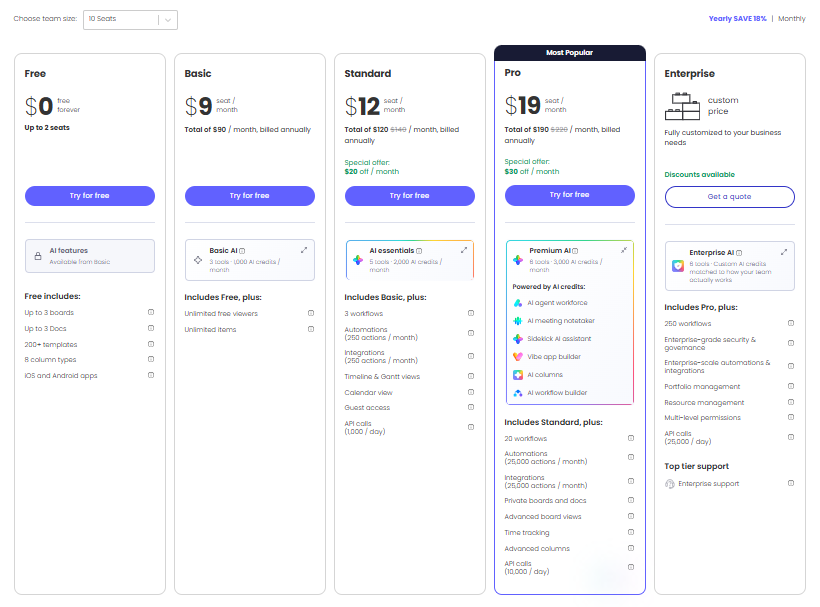820x607 pixels.
Task: Click the 'Up to 2 seats' text
Action: (x=47, y=128)
